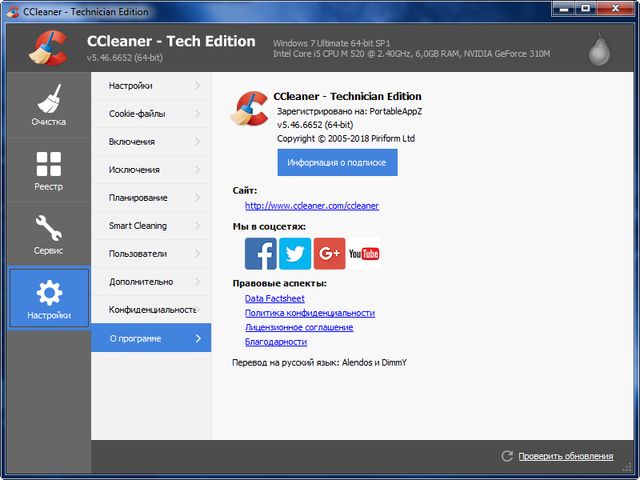Open the Google+ social page icon

[329, 253]
